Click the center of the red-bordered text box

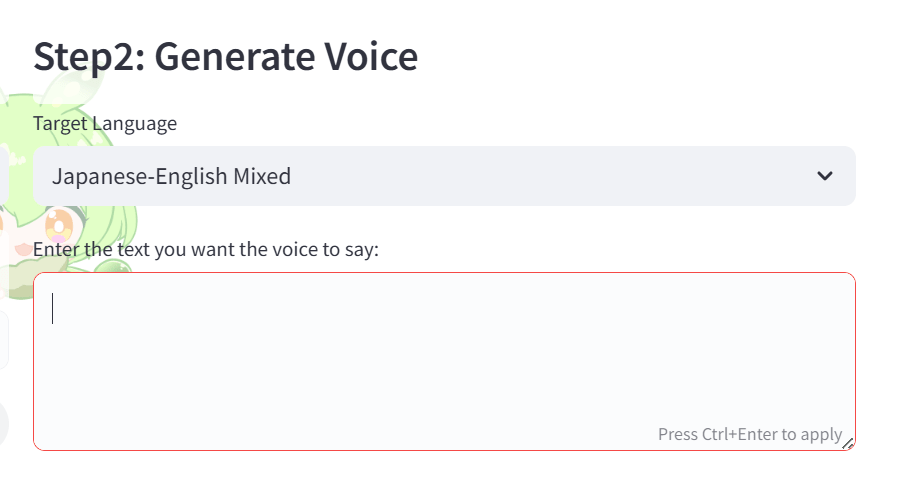444,361
